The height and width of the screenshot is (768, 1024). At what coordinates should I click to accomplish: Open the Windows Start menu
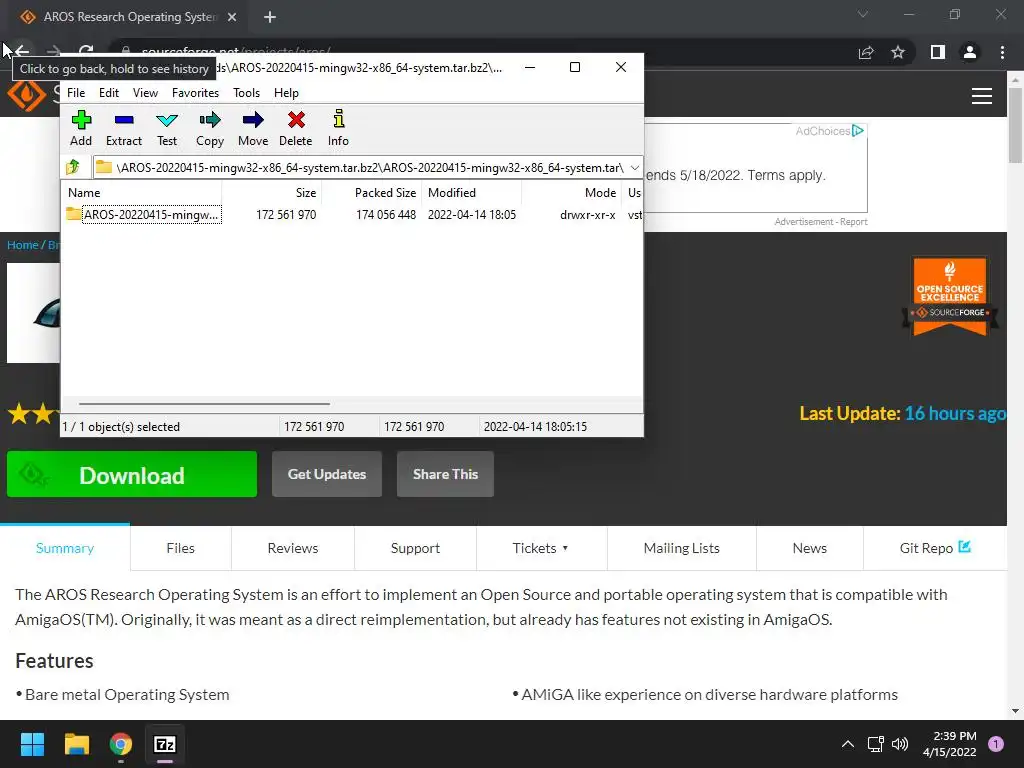pos(32,744)
